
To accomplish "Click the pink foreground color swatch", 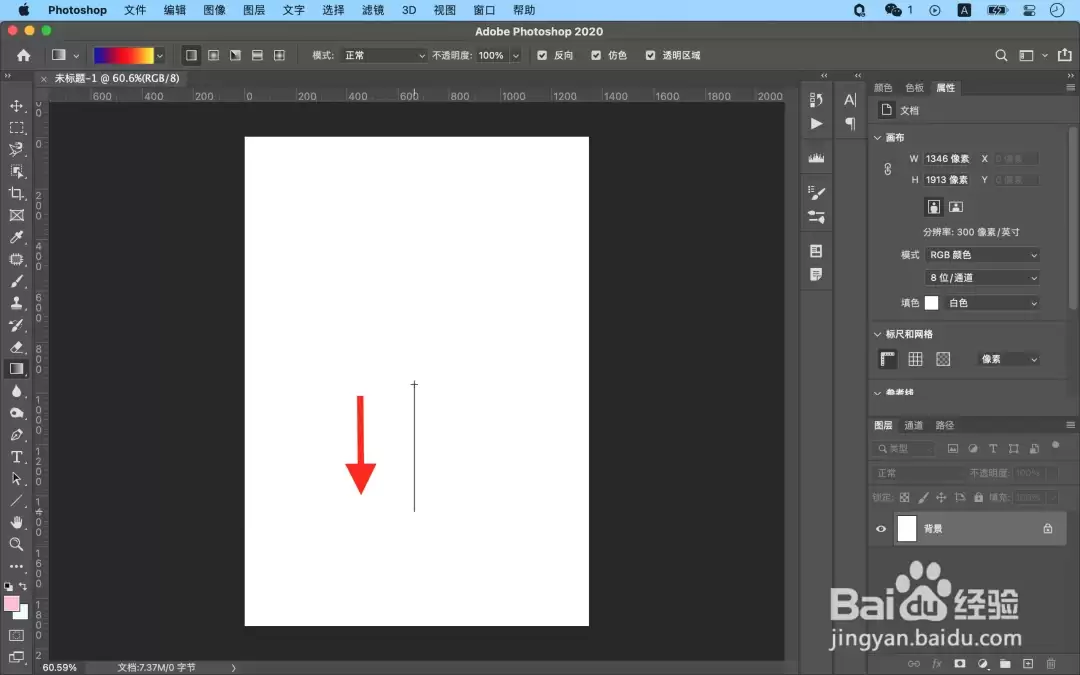I will tap(11, 604).
